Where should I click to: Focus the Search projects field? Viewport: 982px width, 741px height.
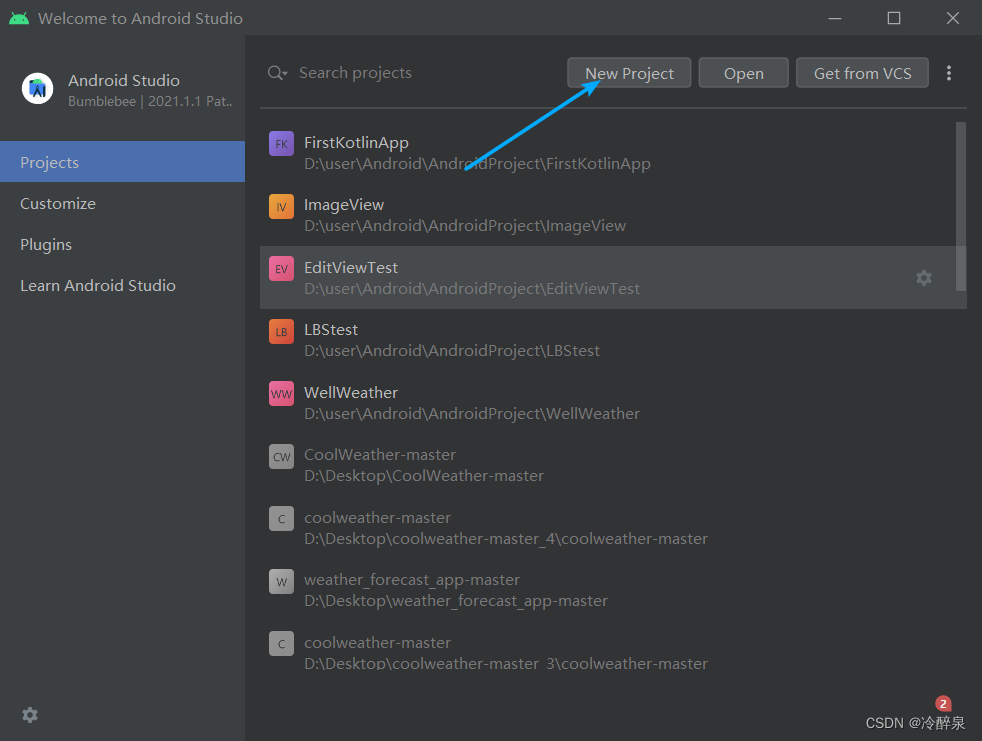tap(413, 73)
